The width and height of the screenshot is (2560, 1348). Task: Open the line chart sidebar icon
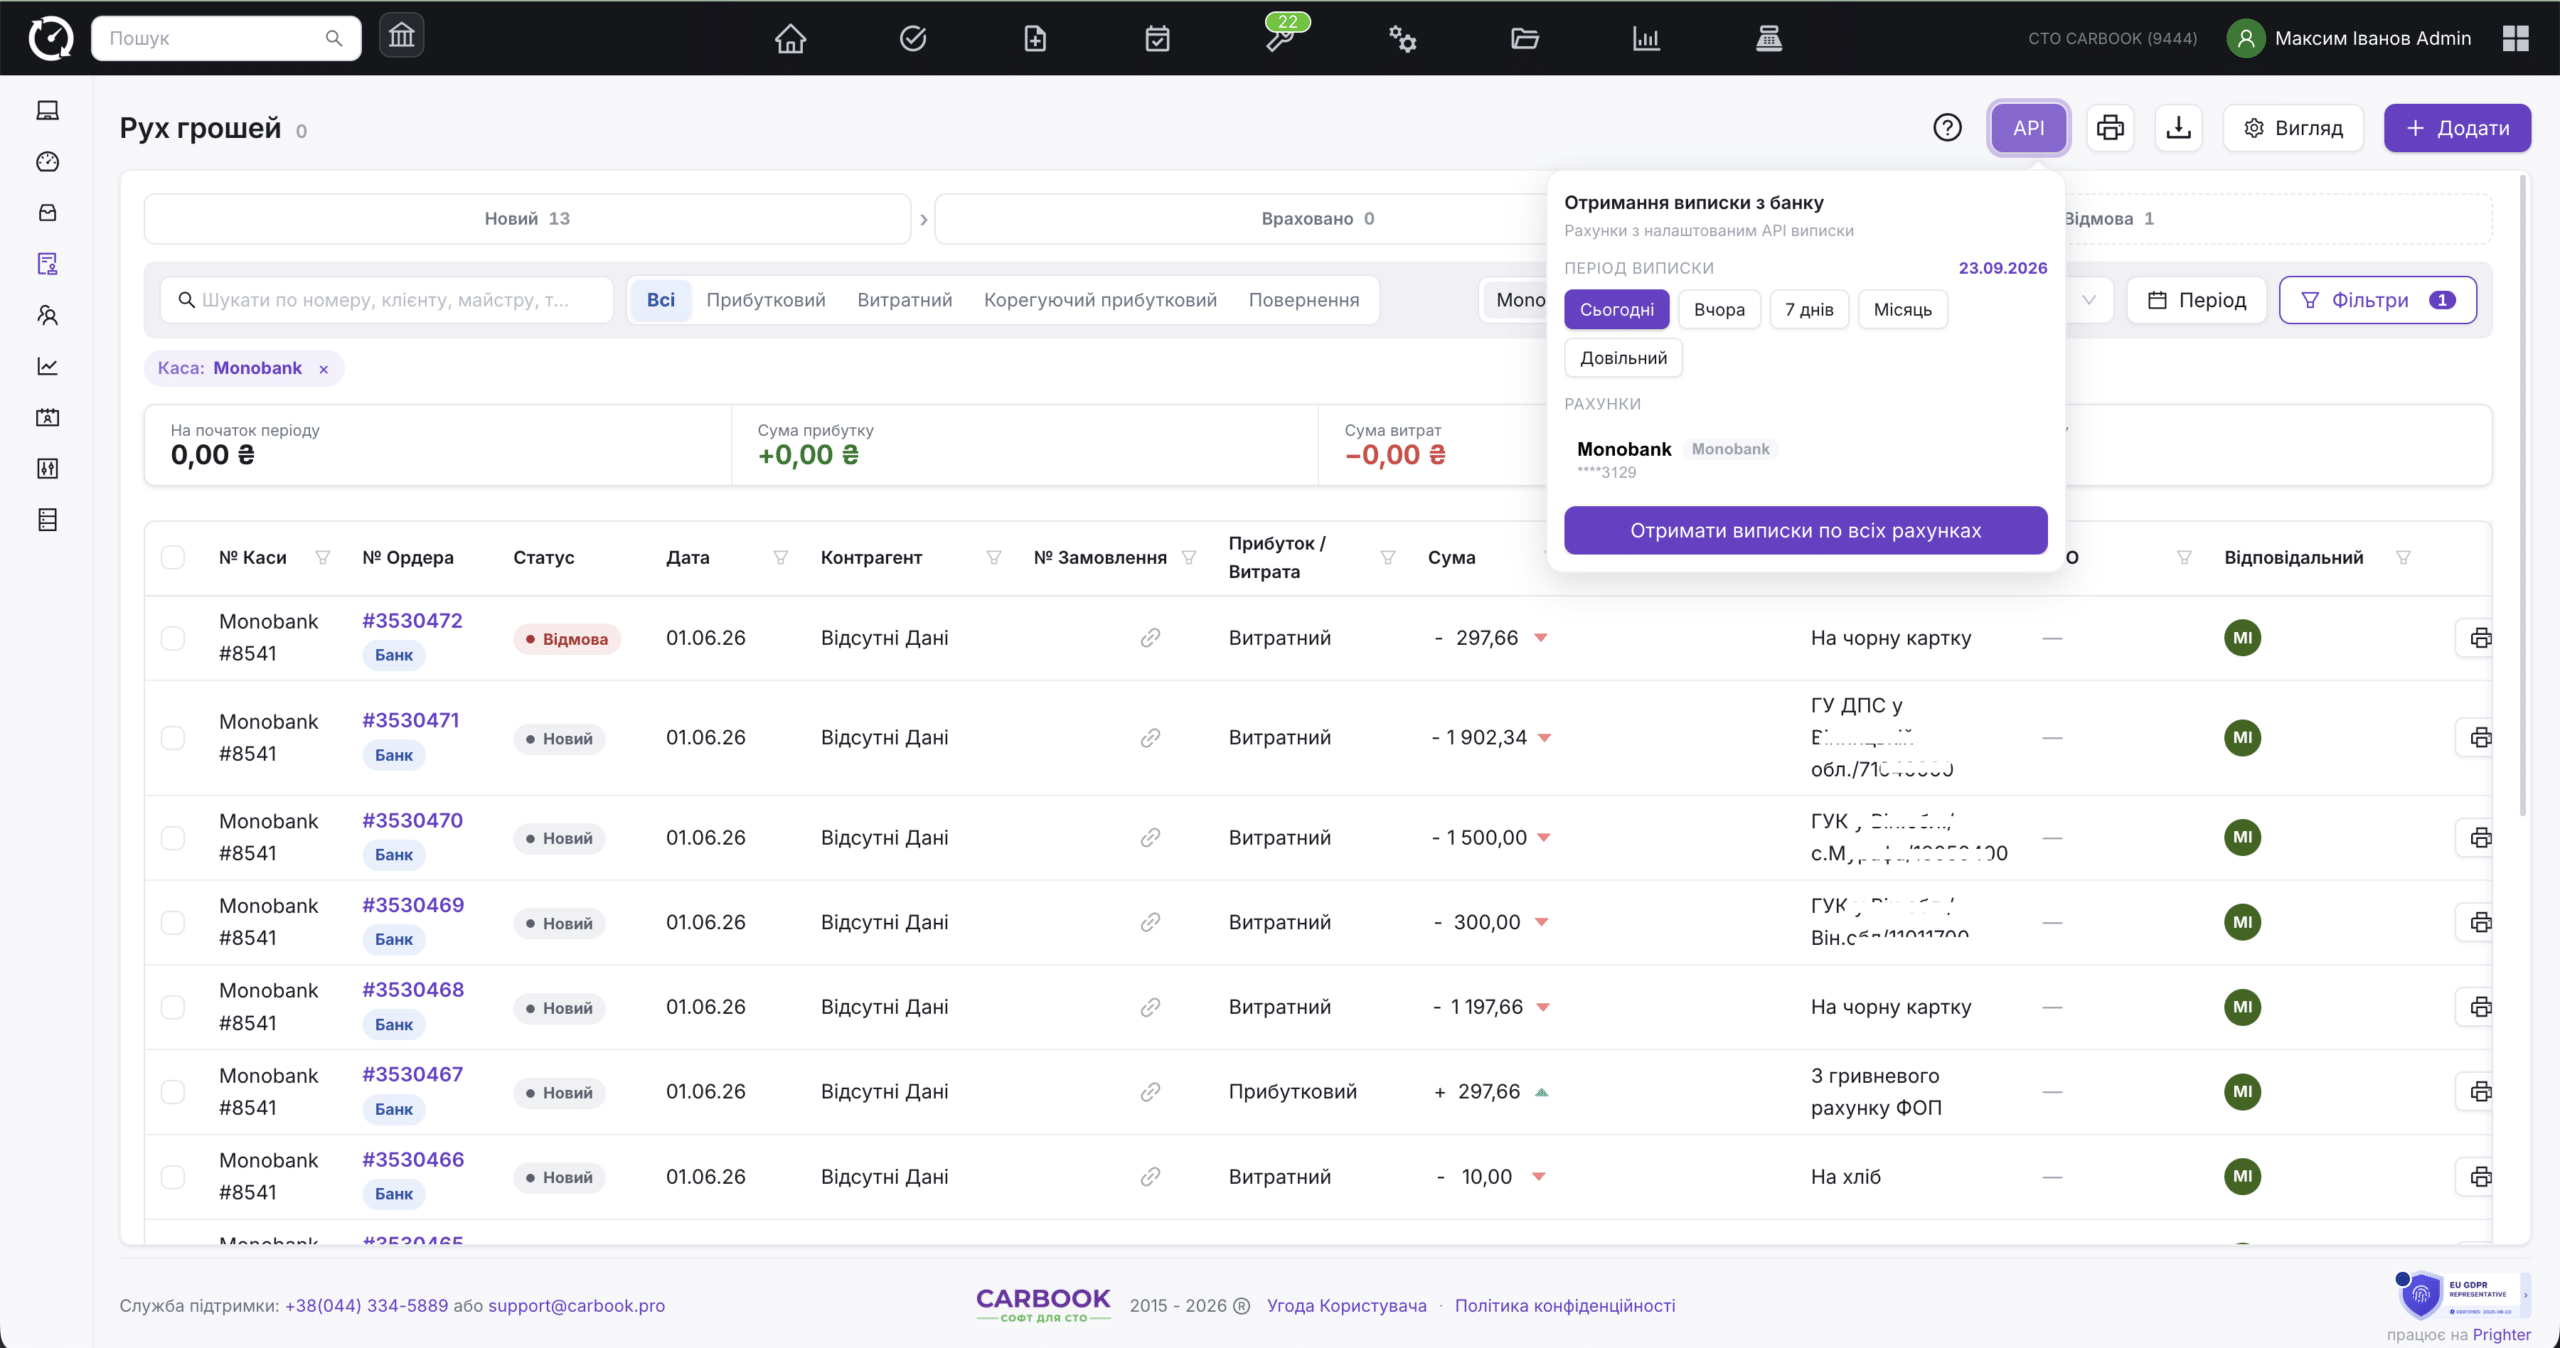click(x=47, y=366)
